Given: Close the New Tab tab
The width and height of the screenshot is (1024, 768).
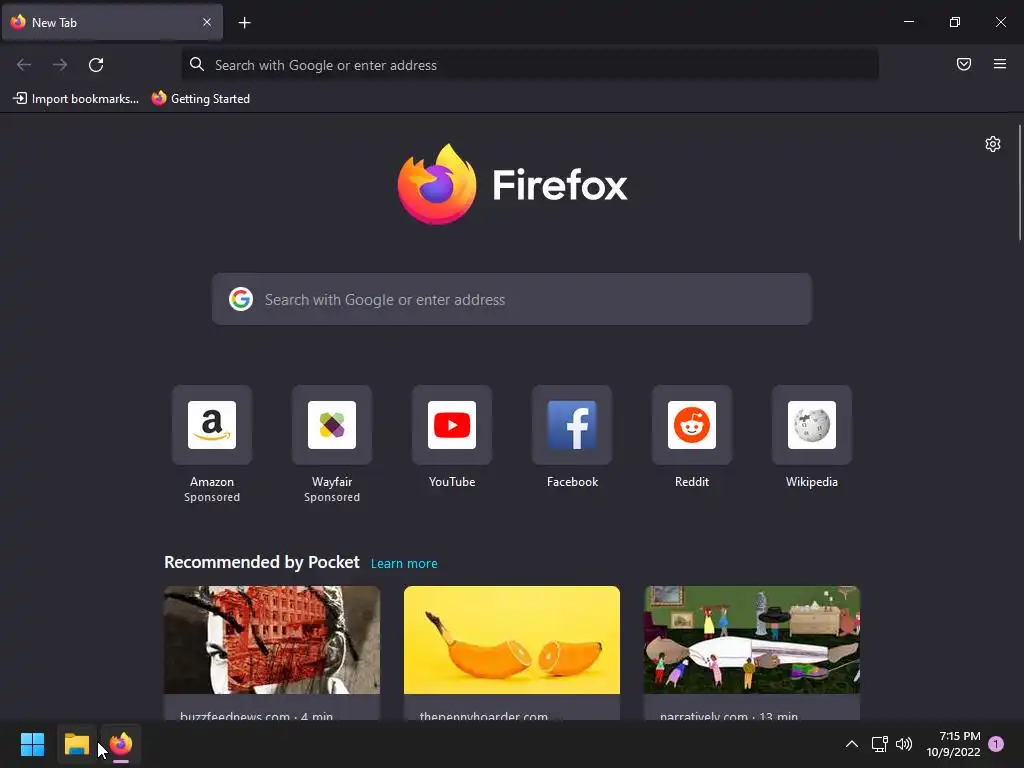Looking at the screenshot, I should 207,22.
